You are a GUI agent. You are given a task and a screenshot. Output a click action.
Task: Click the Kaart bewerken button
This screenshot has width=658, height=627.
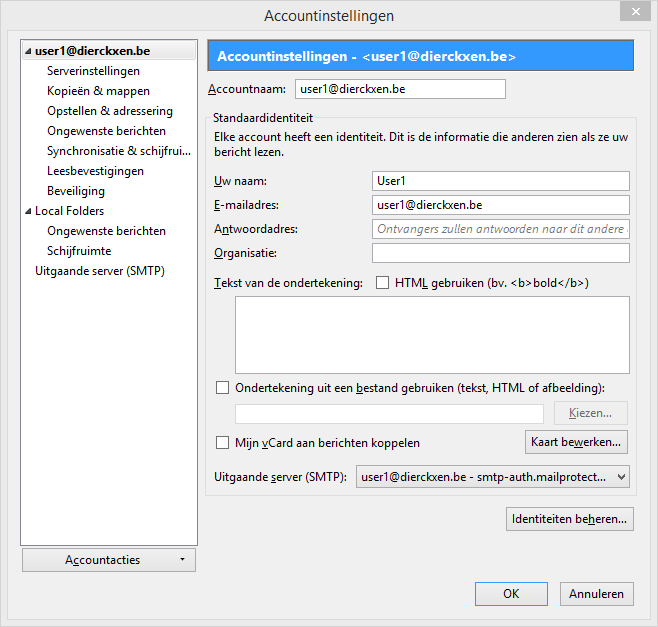point(575,441)
